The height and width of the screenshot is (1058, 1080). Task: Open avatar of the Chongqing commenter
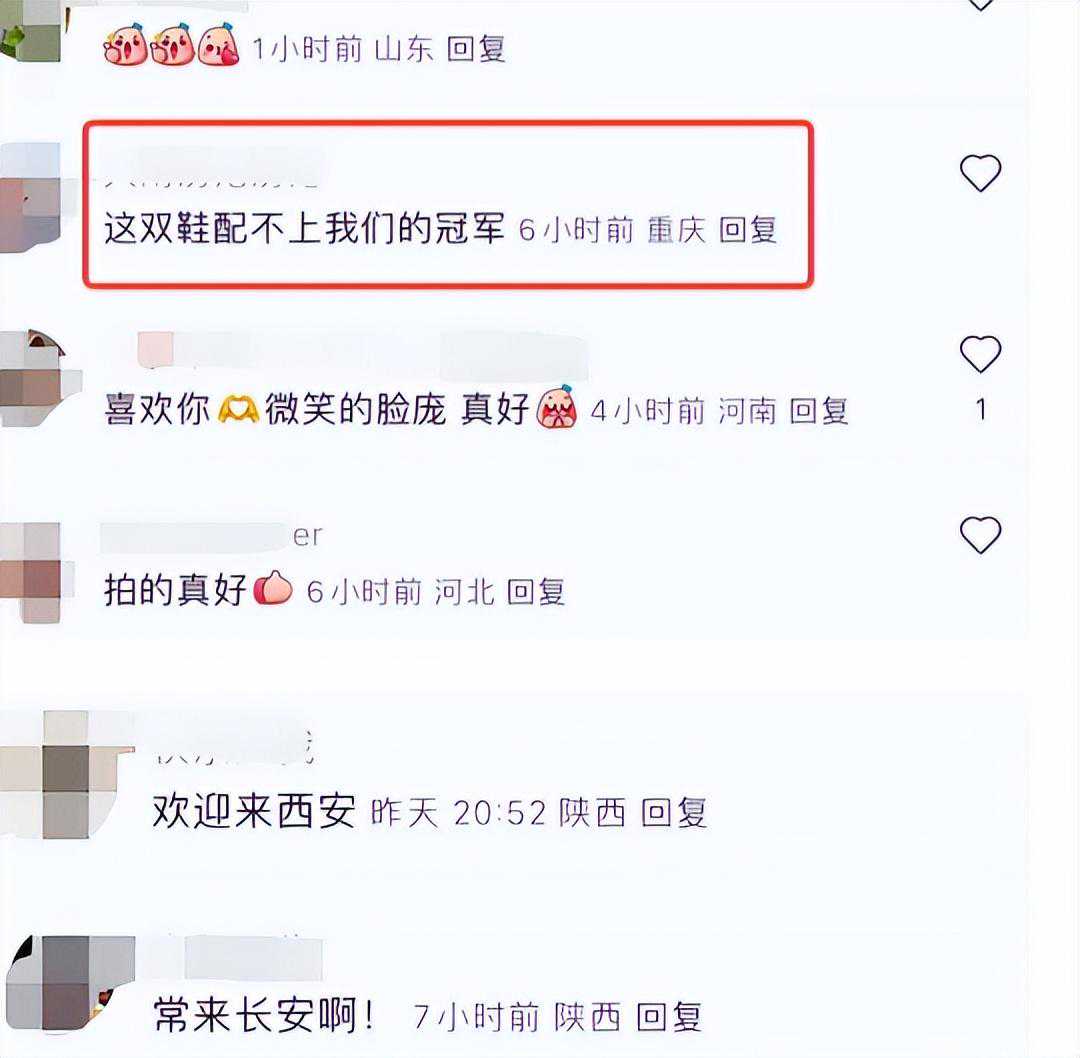[x=30, y=198]
